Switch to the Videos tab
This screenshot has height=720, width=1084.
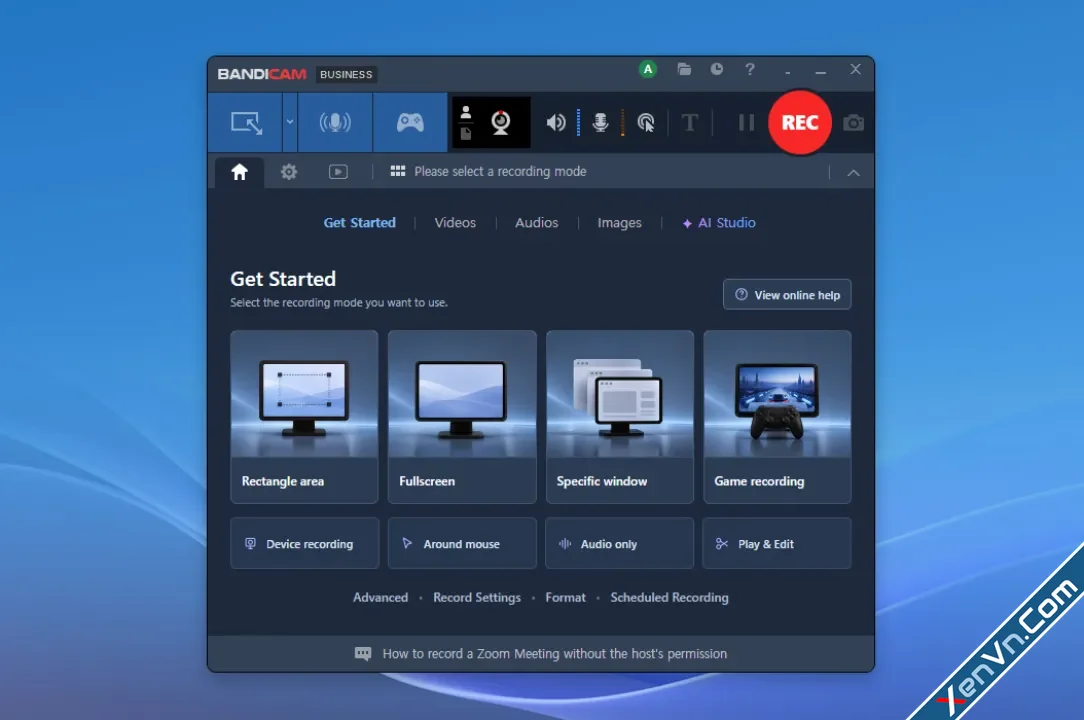(x=455, y=223)
